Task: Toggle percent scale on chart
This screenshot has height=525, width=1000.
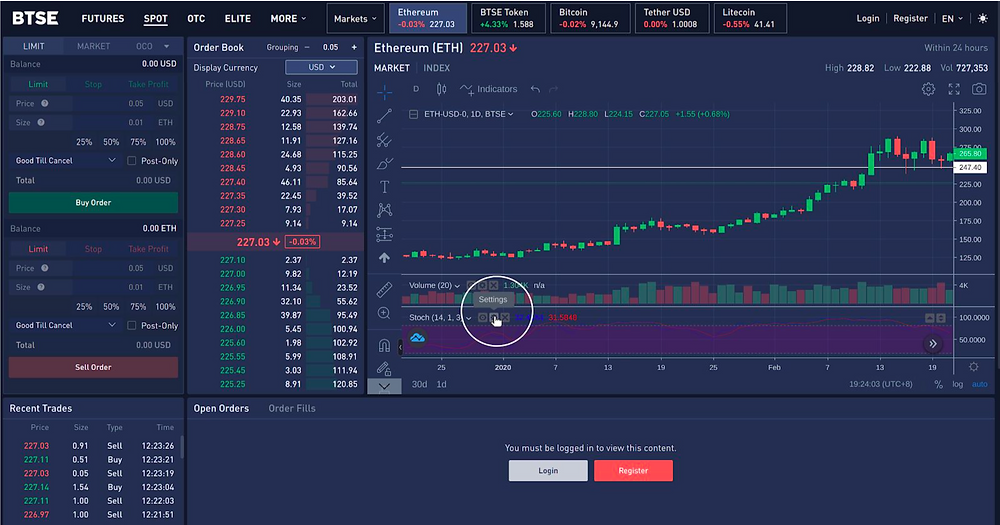Action: point(938,384)
